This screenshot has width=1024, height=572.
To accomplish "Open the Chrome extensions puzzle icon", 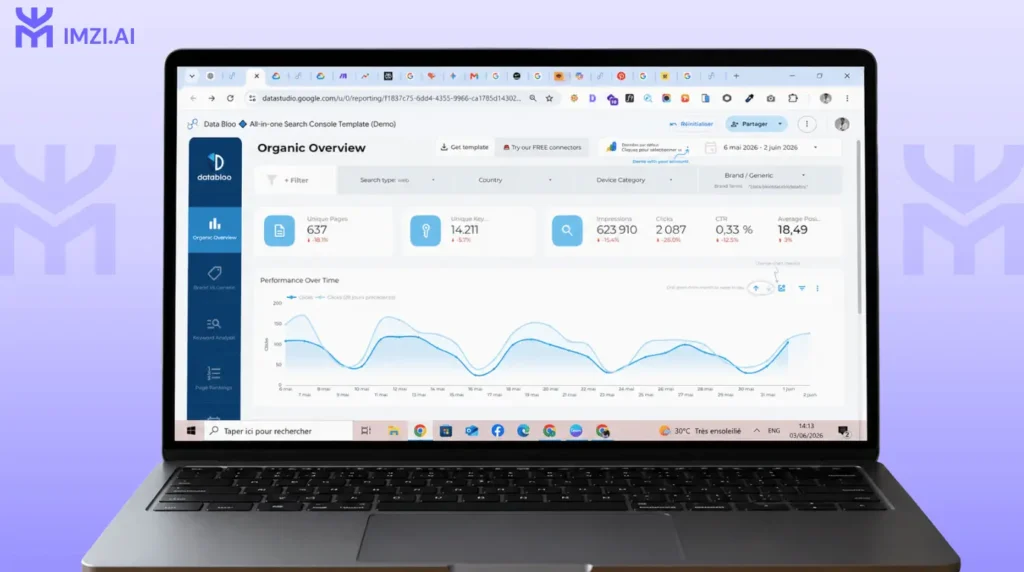I will (x=793, y=99).
